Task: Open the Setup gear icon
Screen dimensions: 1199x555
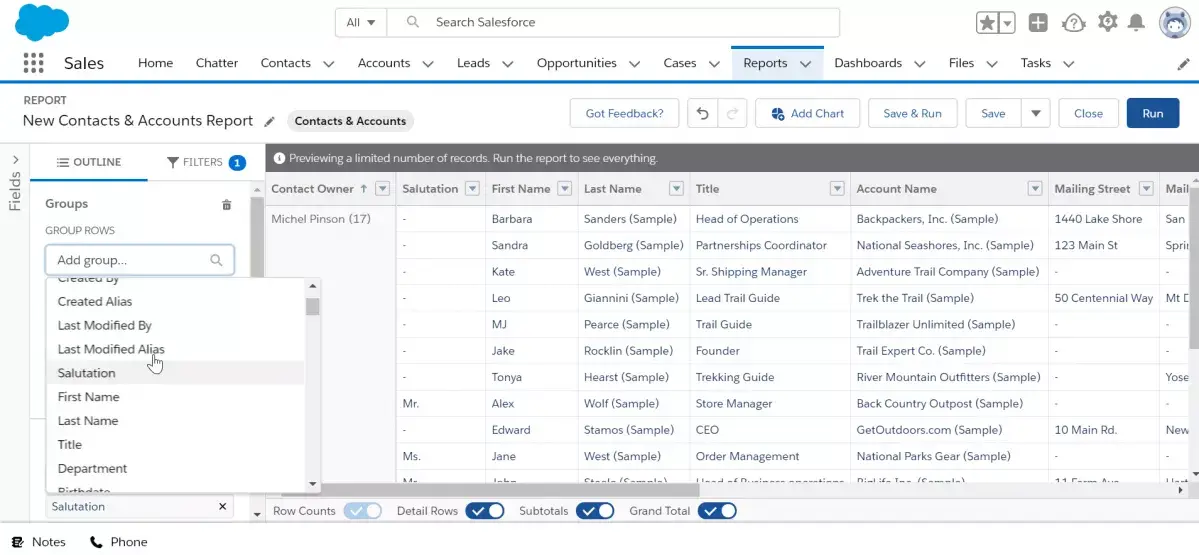Action: click(1107, 22)
